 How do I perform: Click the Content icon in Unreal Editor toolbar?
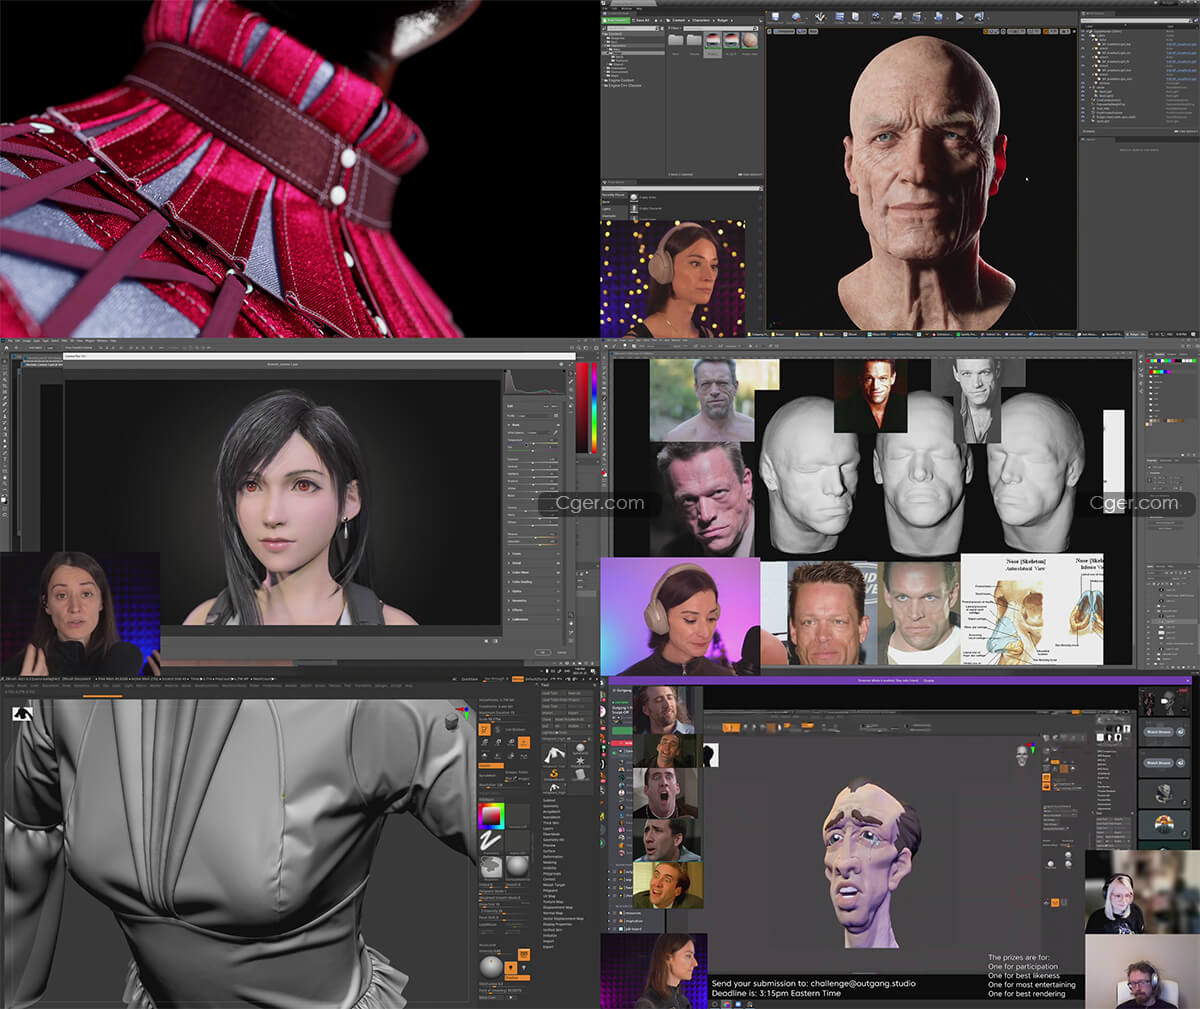839,17
